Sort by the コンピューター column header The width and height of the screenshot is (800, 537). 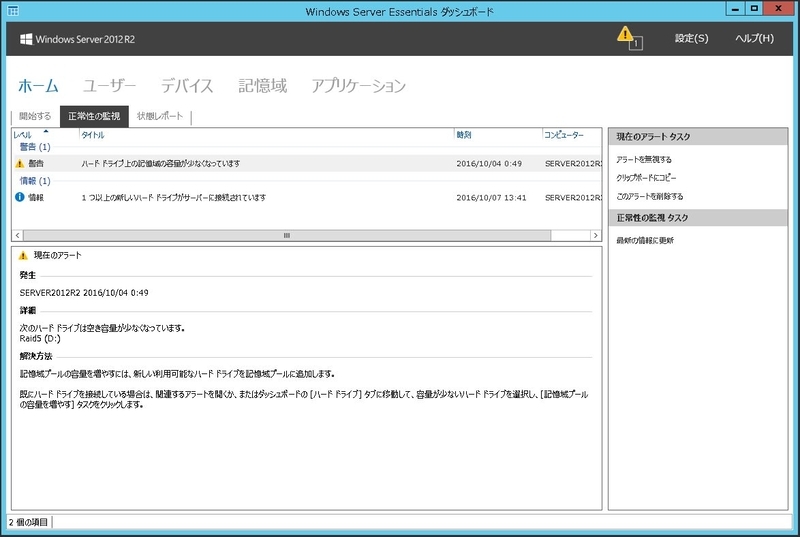click(571, 135)
